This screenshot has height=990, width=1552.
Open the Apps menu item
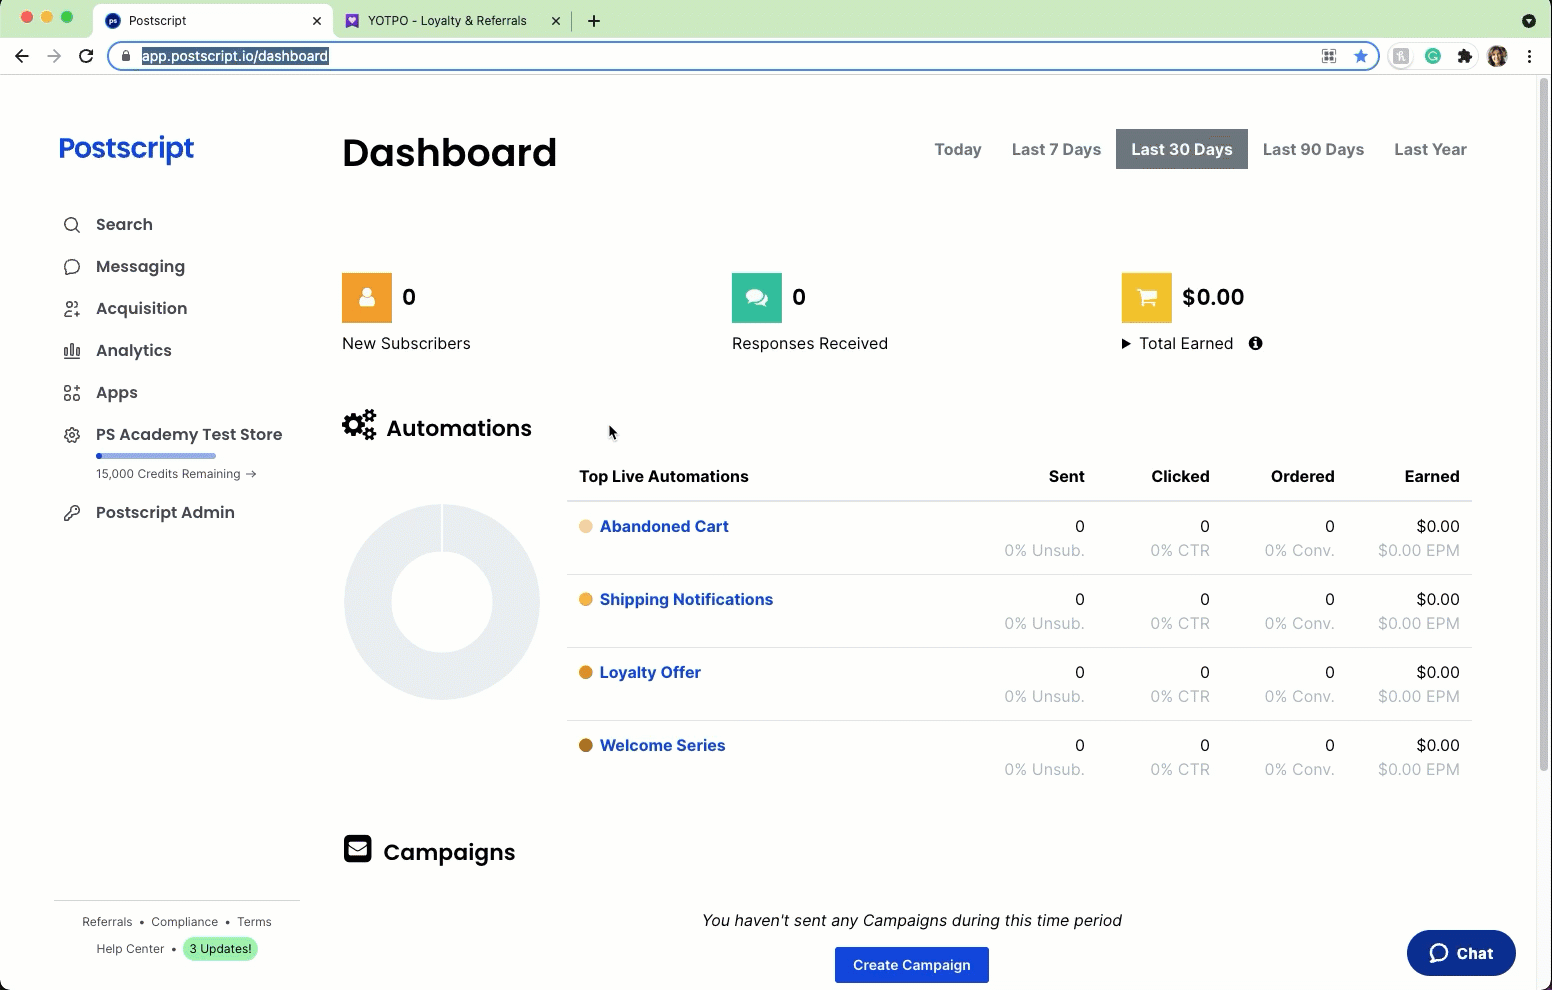point(117,393)
